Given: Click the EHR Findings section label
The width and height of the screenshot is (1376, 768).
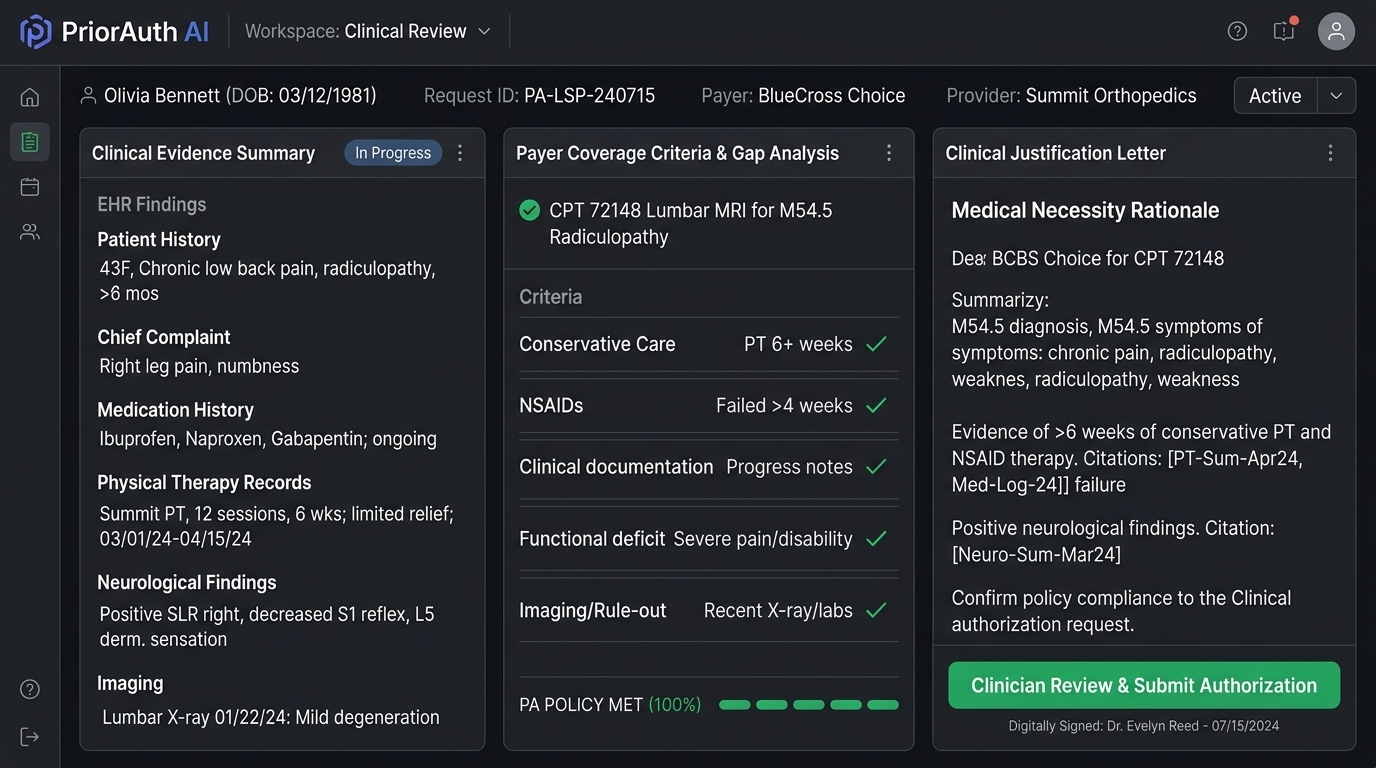Looking at the screenshot, I should 152,205.
